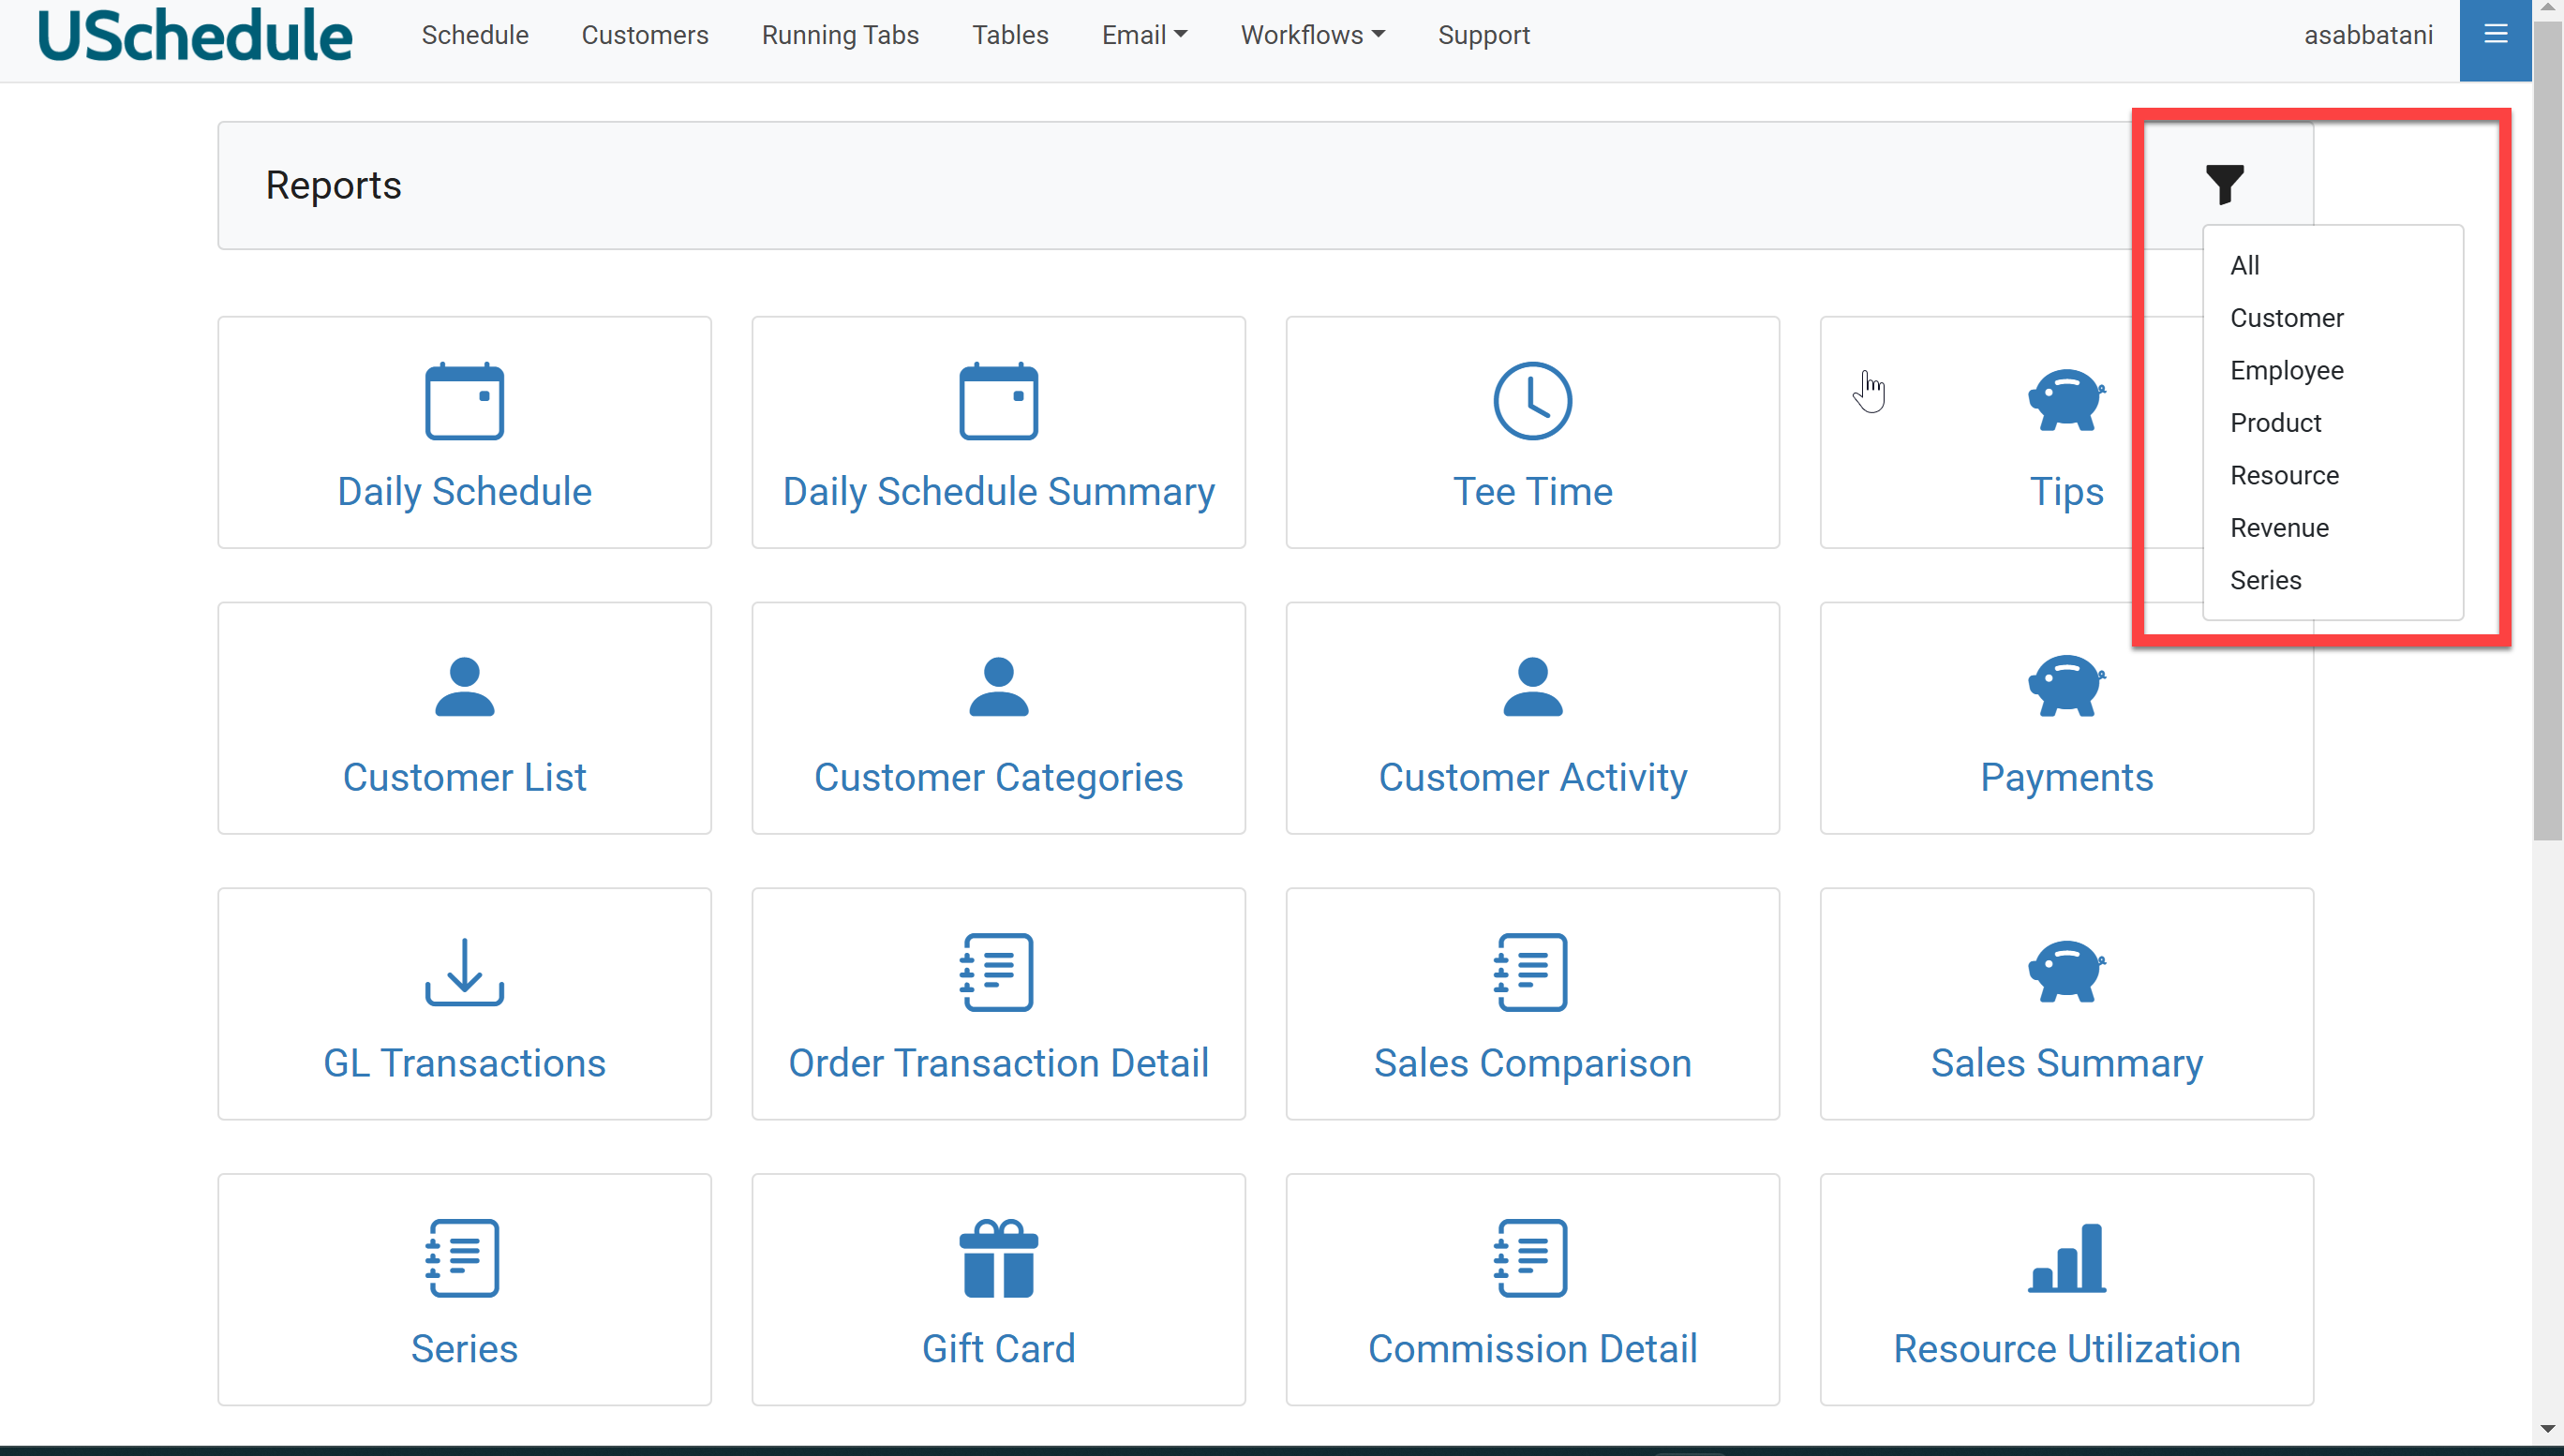This screenshot has height=1456, width=2564.
Task: Click the Order Transaction Detail notebook icon
Action: (998, 972)
